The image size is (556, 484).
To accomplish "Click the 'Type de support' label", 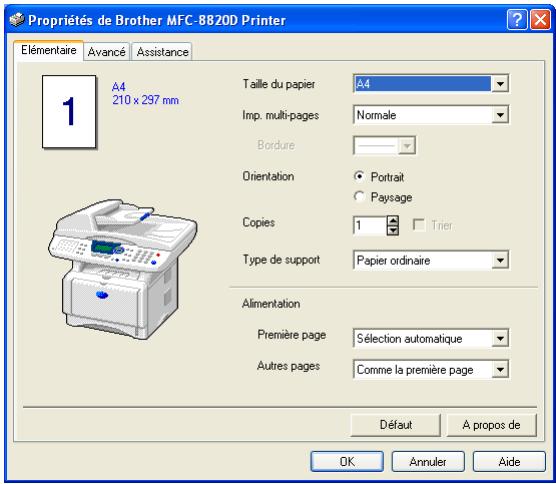I will pos(281,260).
